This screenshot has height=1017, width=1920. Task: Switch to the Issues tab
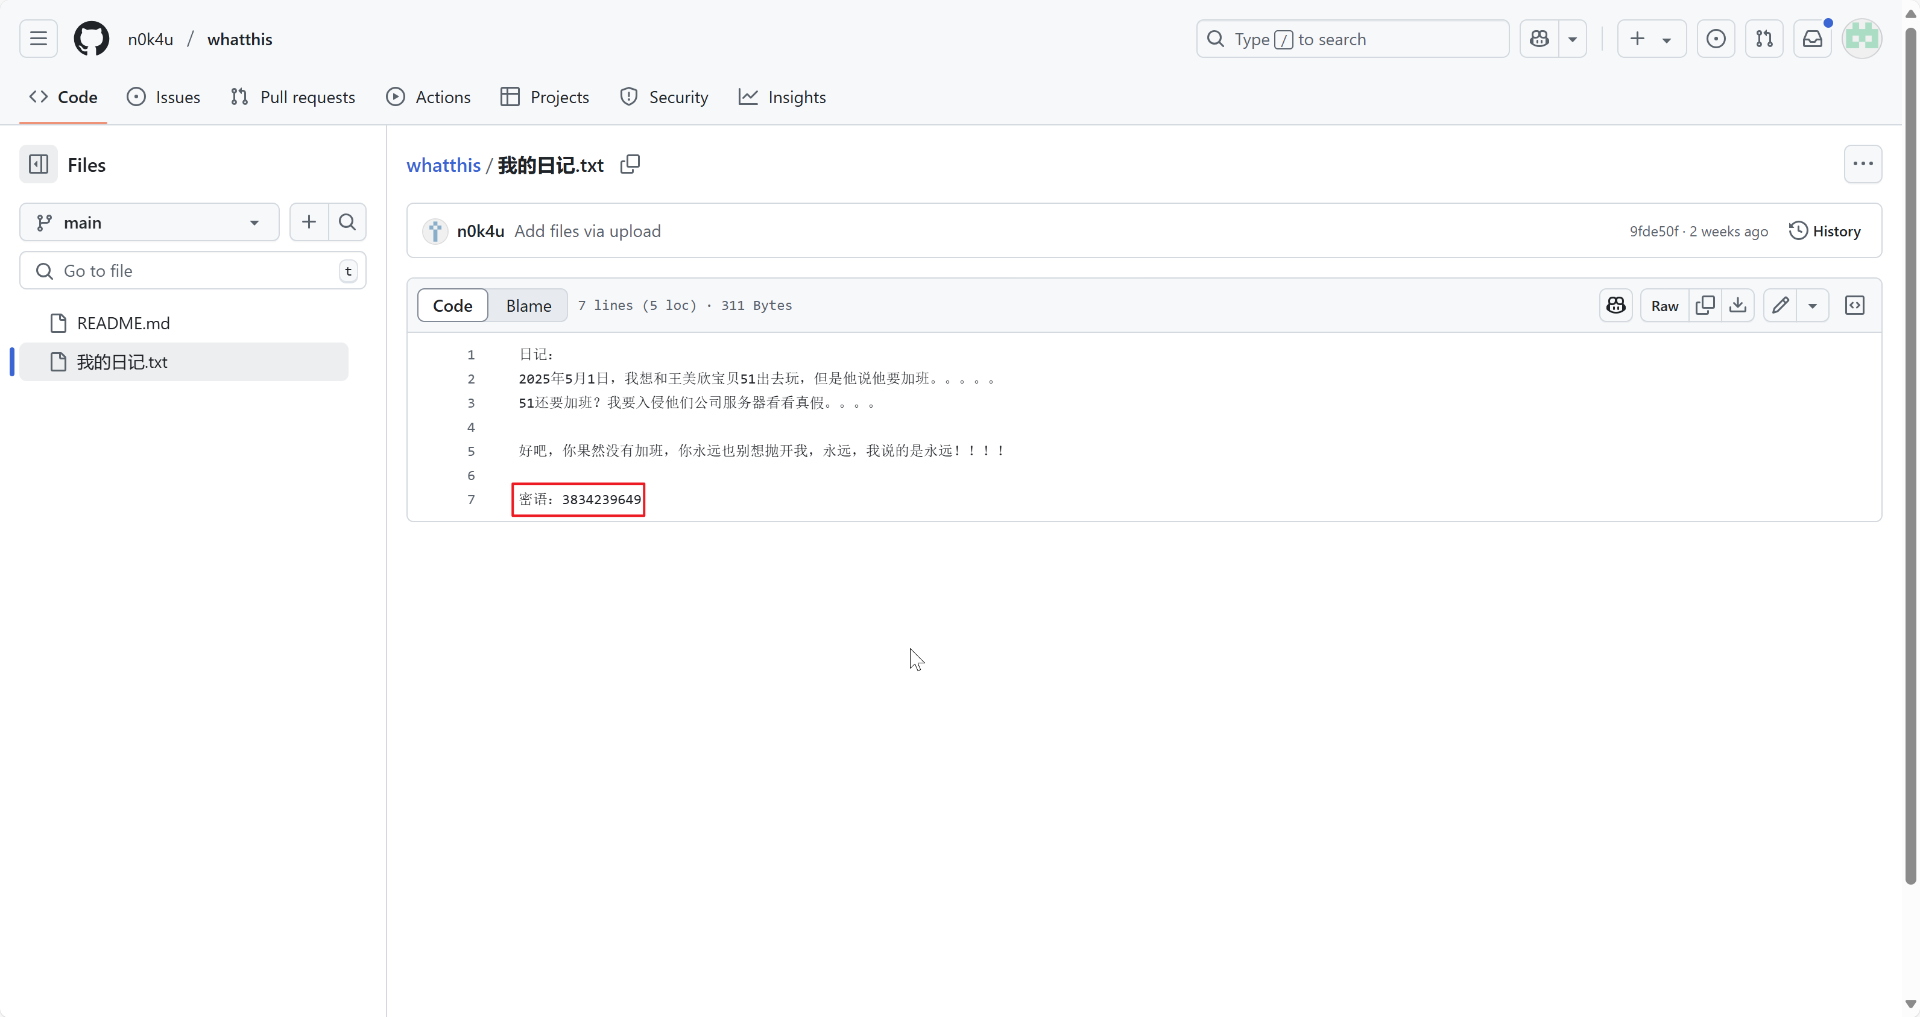click(164, 97)
